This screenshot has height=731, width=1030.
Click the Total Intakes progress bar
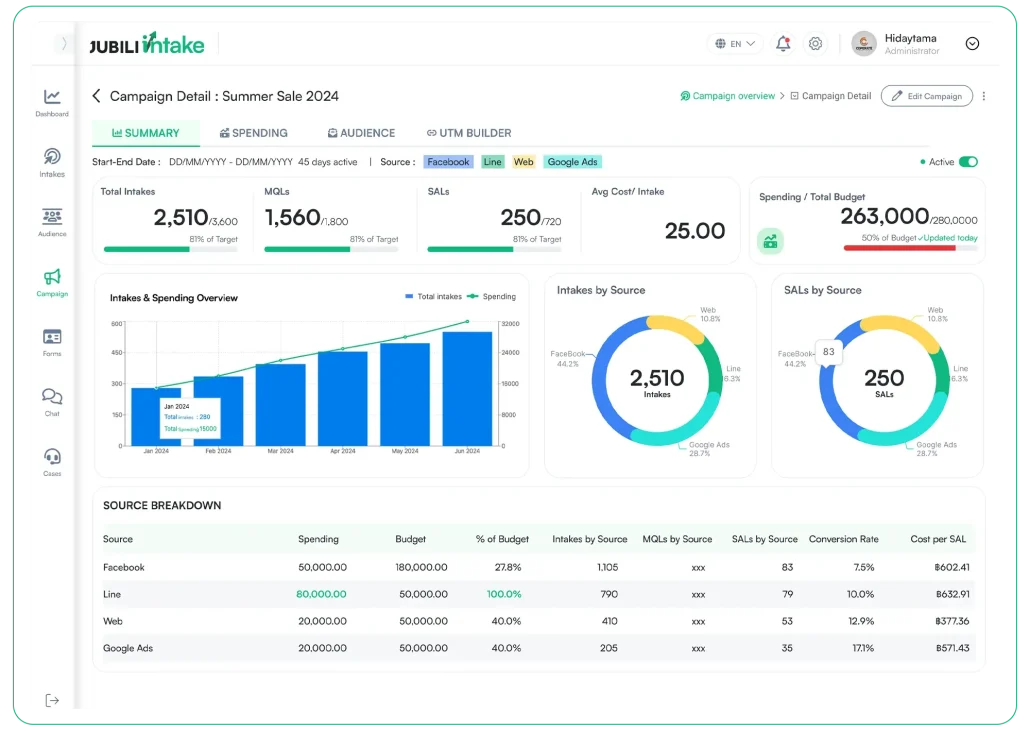(x=170, y=250)
